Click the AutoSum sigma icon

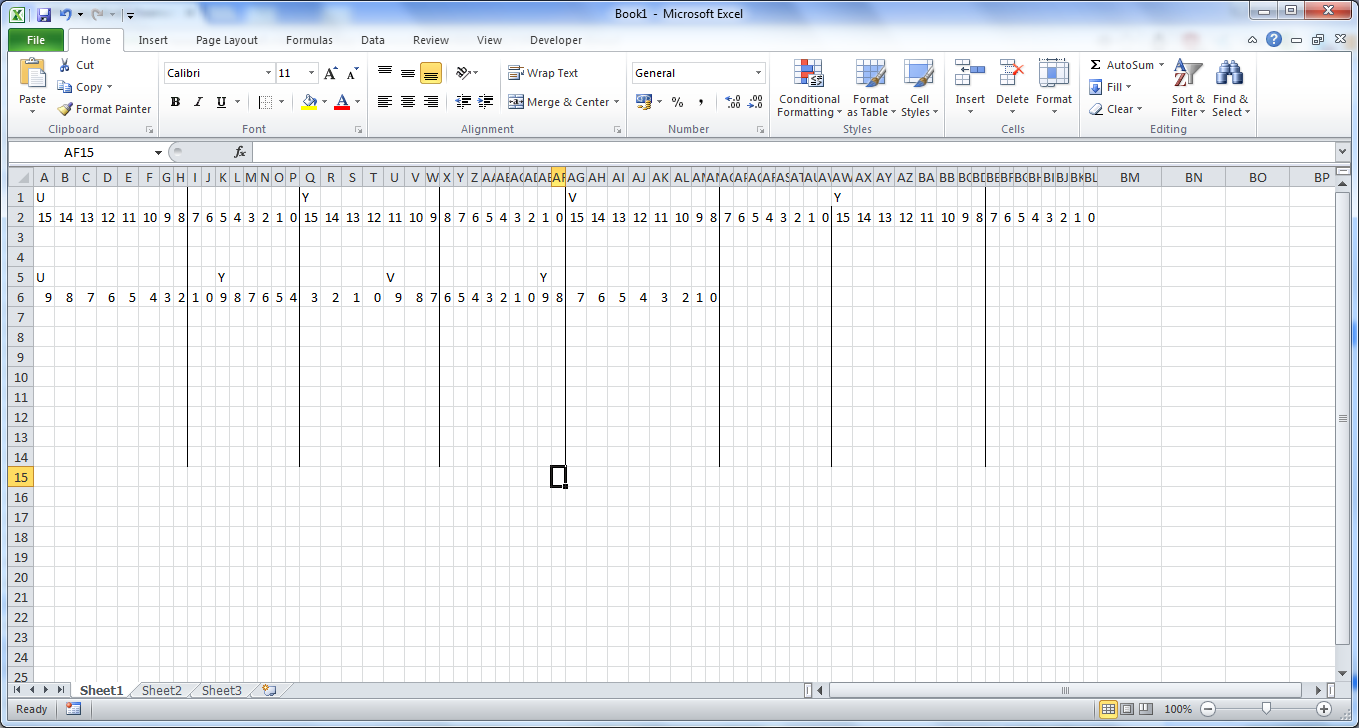tap(1096, 65)
